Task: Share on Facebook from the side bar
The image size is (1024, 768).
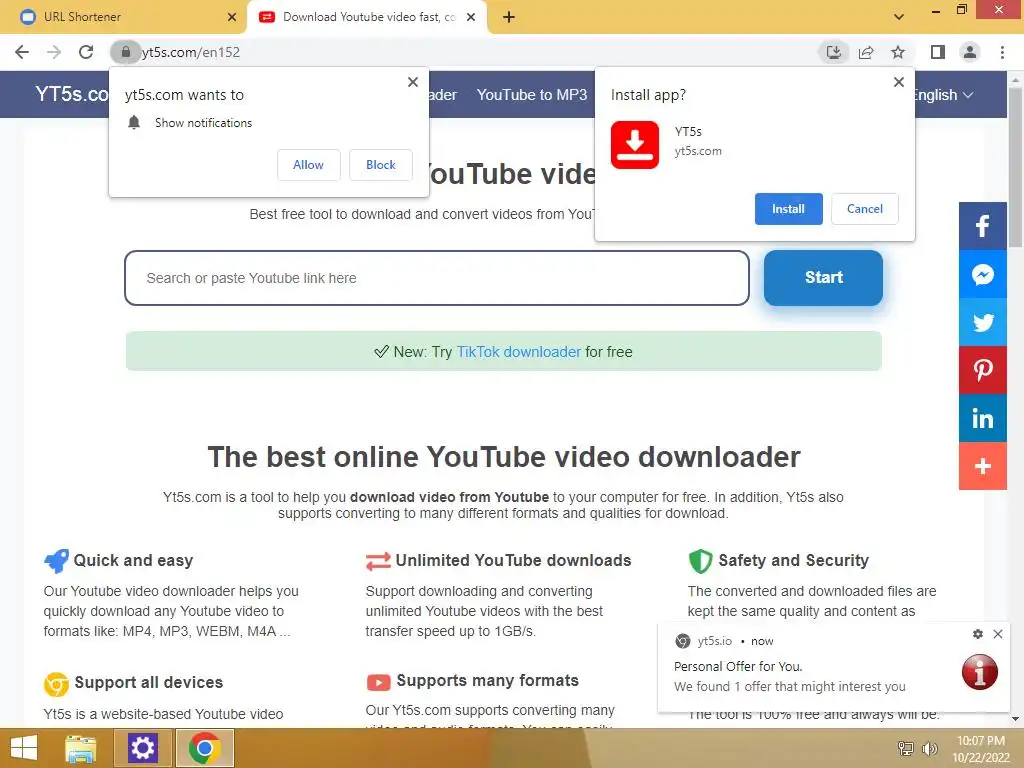Action: [x=982, y=226]
